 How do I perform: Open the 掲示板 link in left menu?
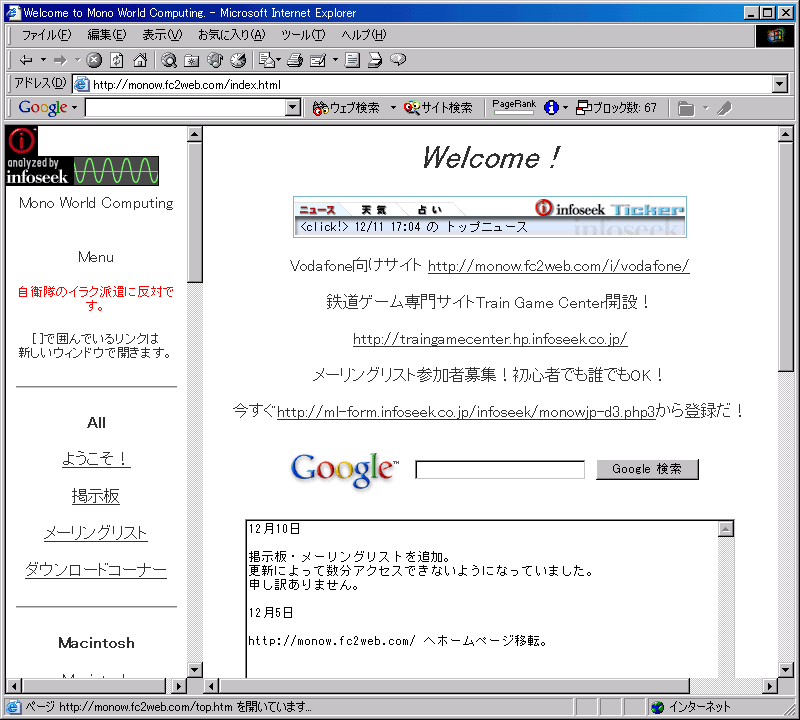96,496
